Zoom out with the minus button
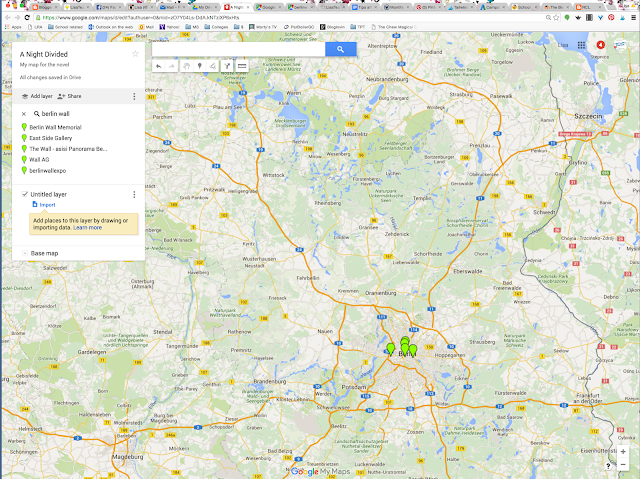This screenshot has width=640, height=479. [x=623, y=465]
